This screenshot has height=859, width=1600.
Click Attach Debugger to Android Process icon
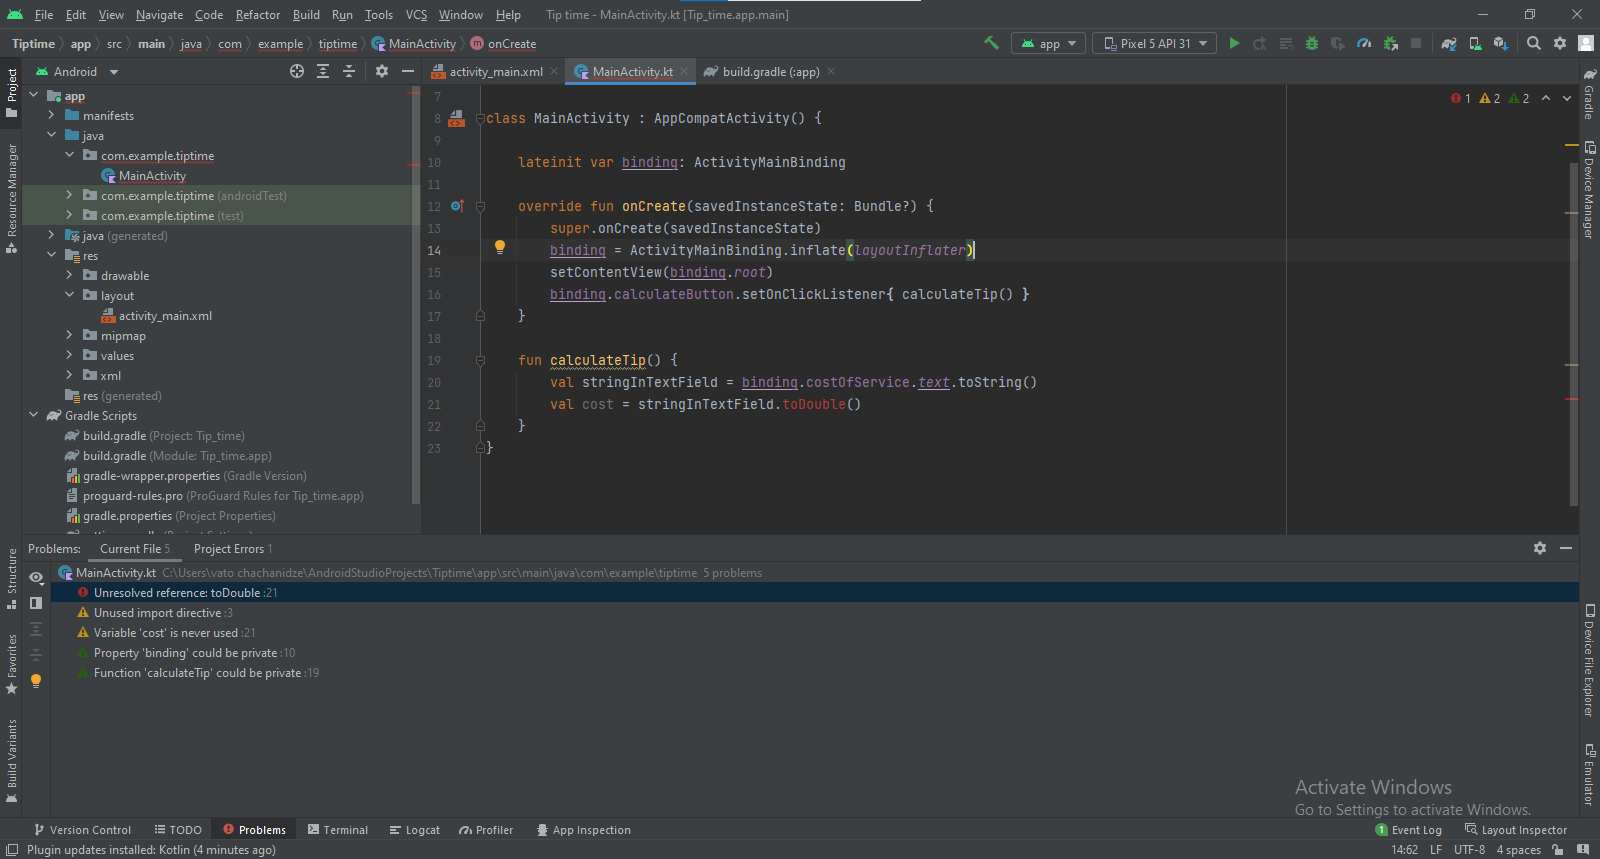point(1390,43)
